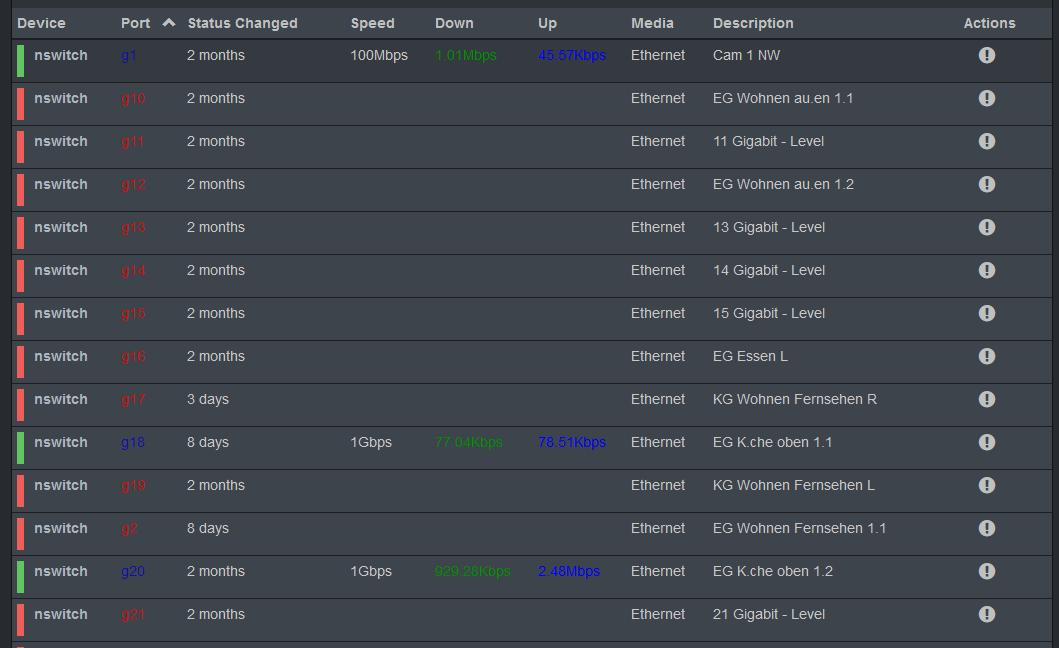This screenshot has width=1059, height=648.
Task: Click the alert icon for 21 Gigabit - Level
Action: coord(986,614)
